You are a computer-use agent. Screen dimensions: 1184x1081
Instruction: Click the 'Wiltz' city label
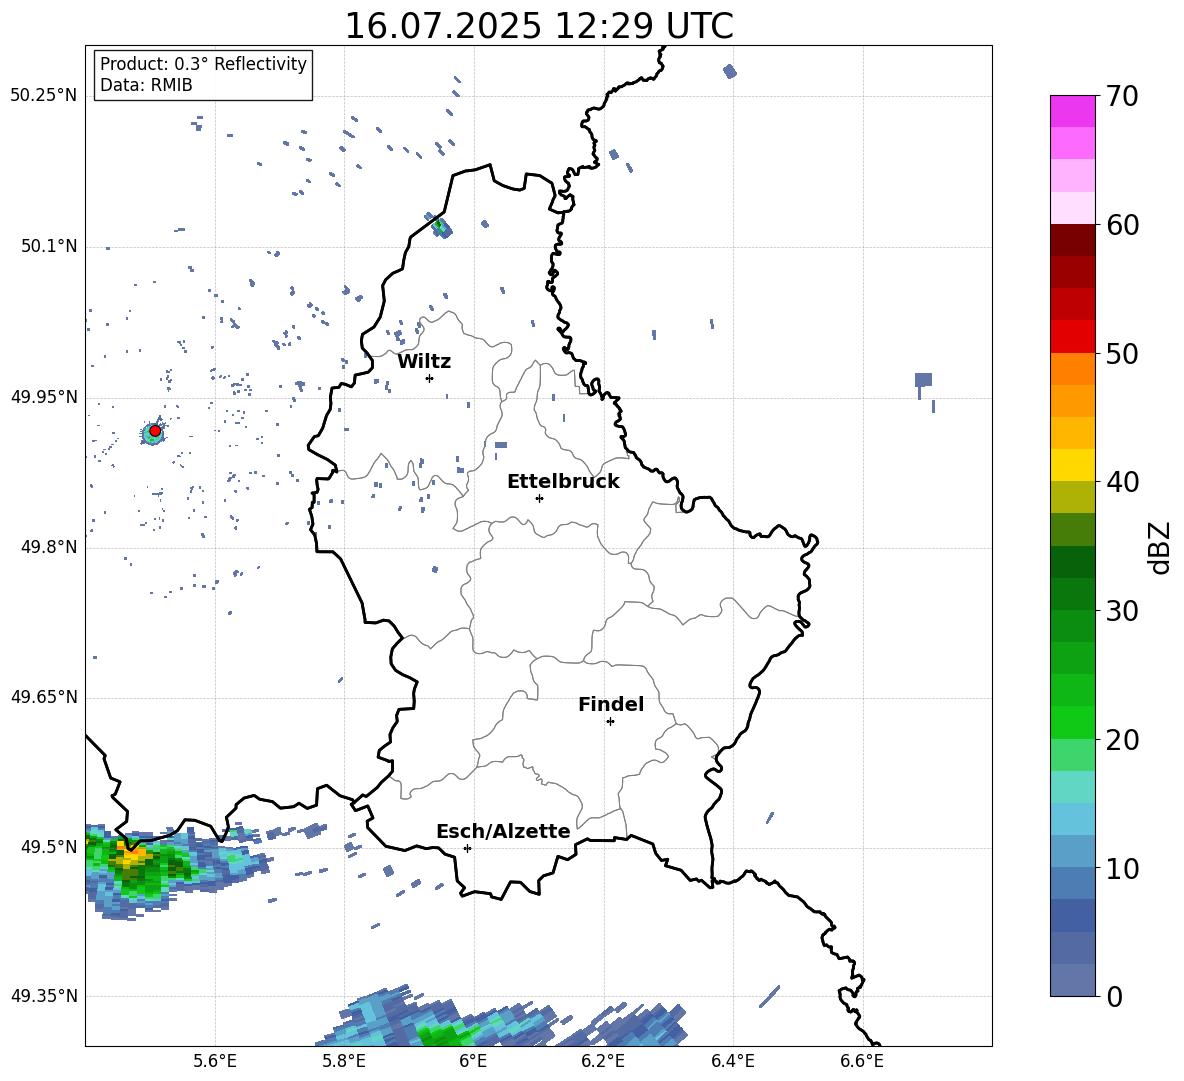424,362
